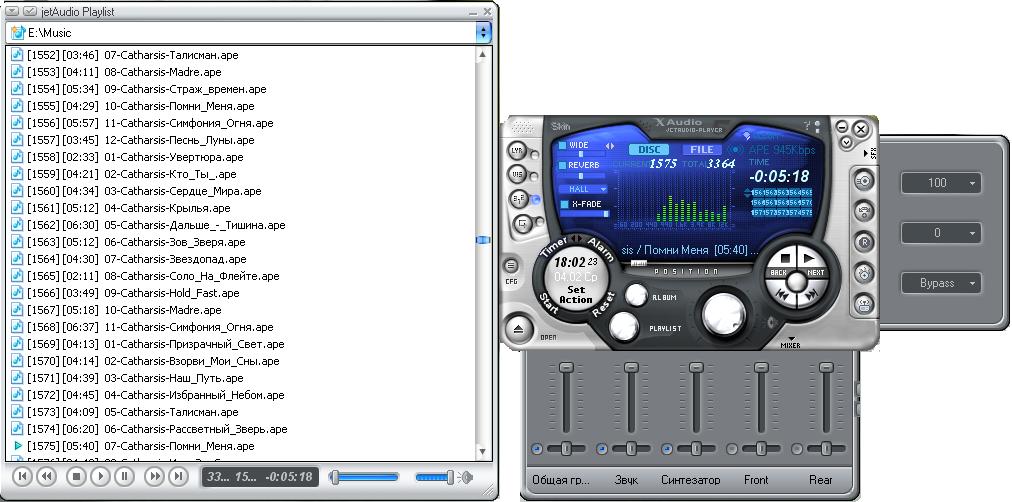Click the PLAYLIST round button
Screen dimensions: 1012x502
[x=624, y=326]
